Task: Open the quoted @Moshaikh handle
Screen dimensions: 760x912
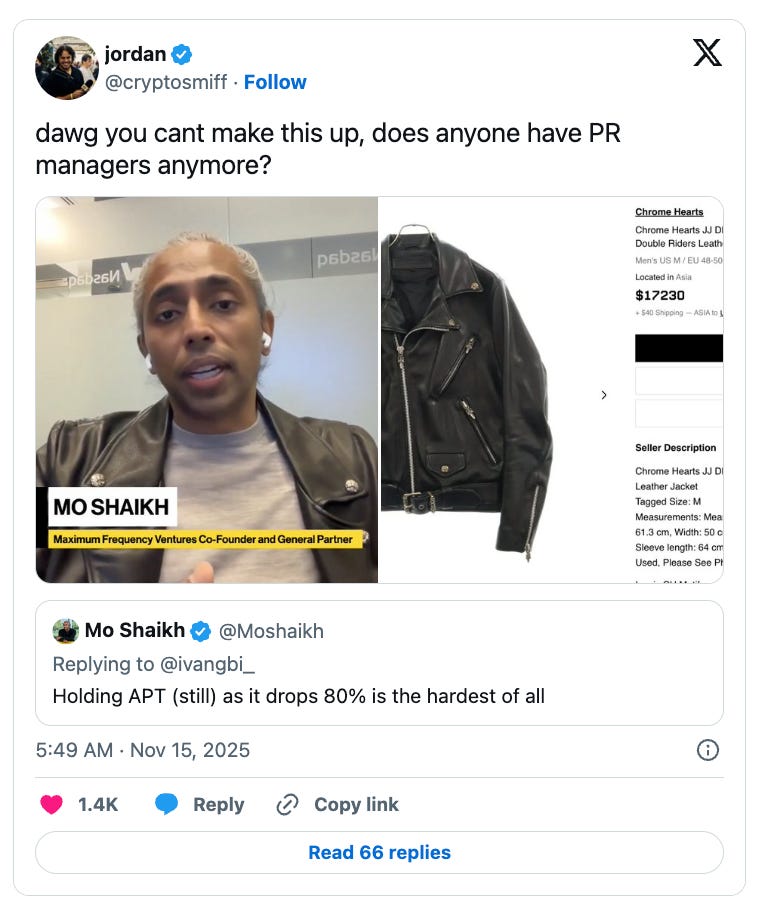Action: click(x=271, y=631)
